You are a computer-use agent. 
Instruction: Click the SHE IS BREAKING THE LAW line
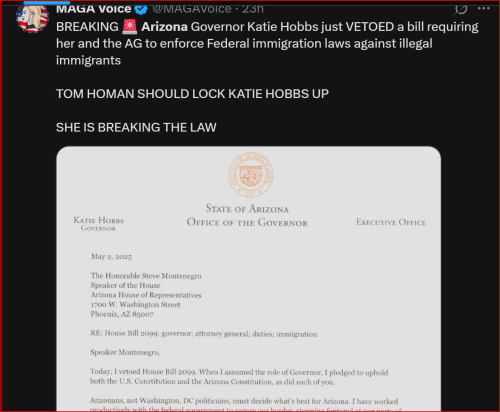tap(136, 128)
